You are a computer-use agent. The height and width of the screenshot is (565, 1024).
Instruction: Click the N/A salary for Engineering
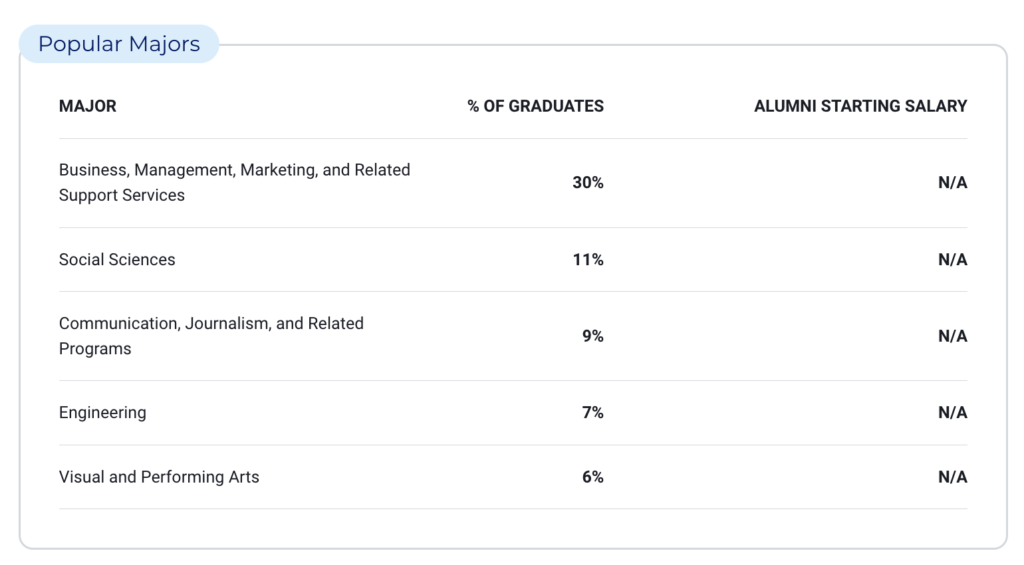952,413
